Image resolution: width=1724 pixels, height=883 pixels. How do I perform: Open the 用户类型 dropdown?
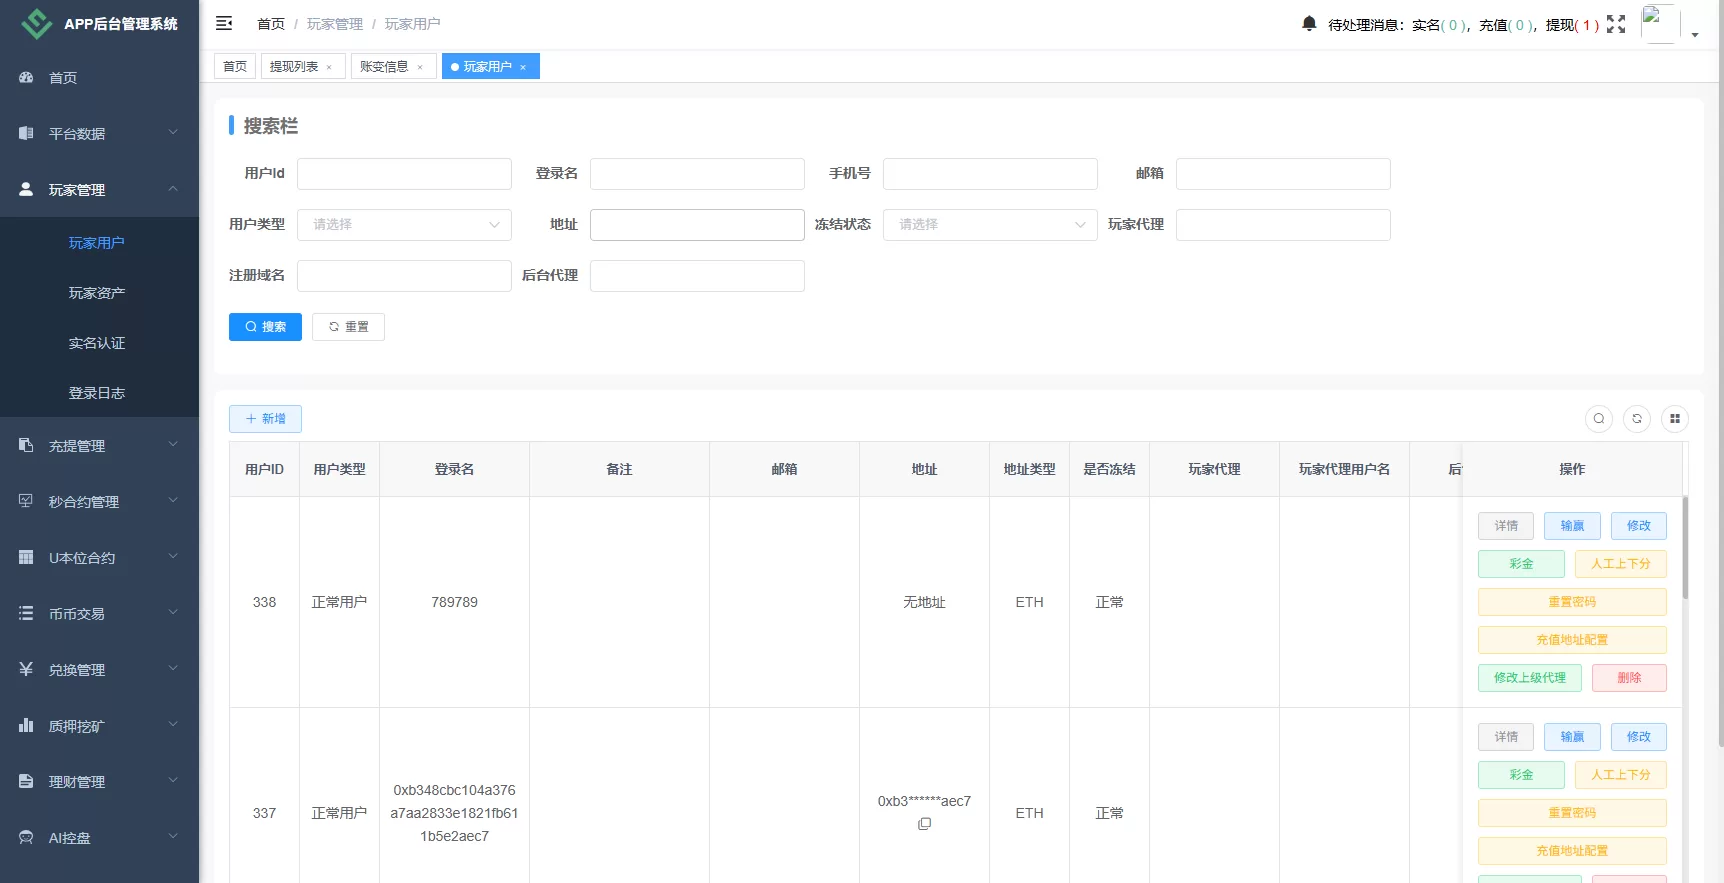pyautogui.click(x=404, y=225)
